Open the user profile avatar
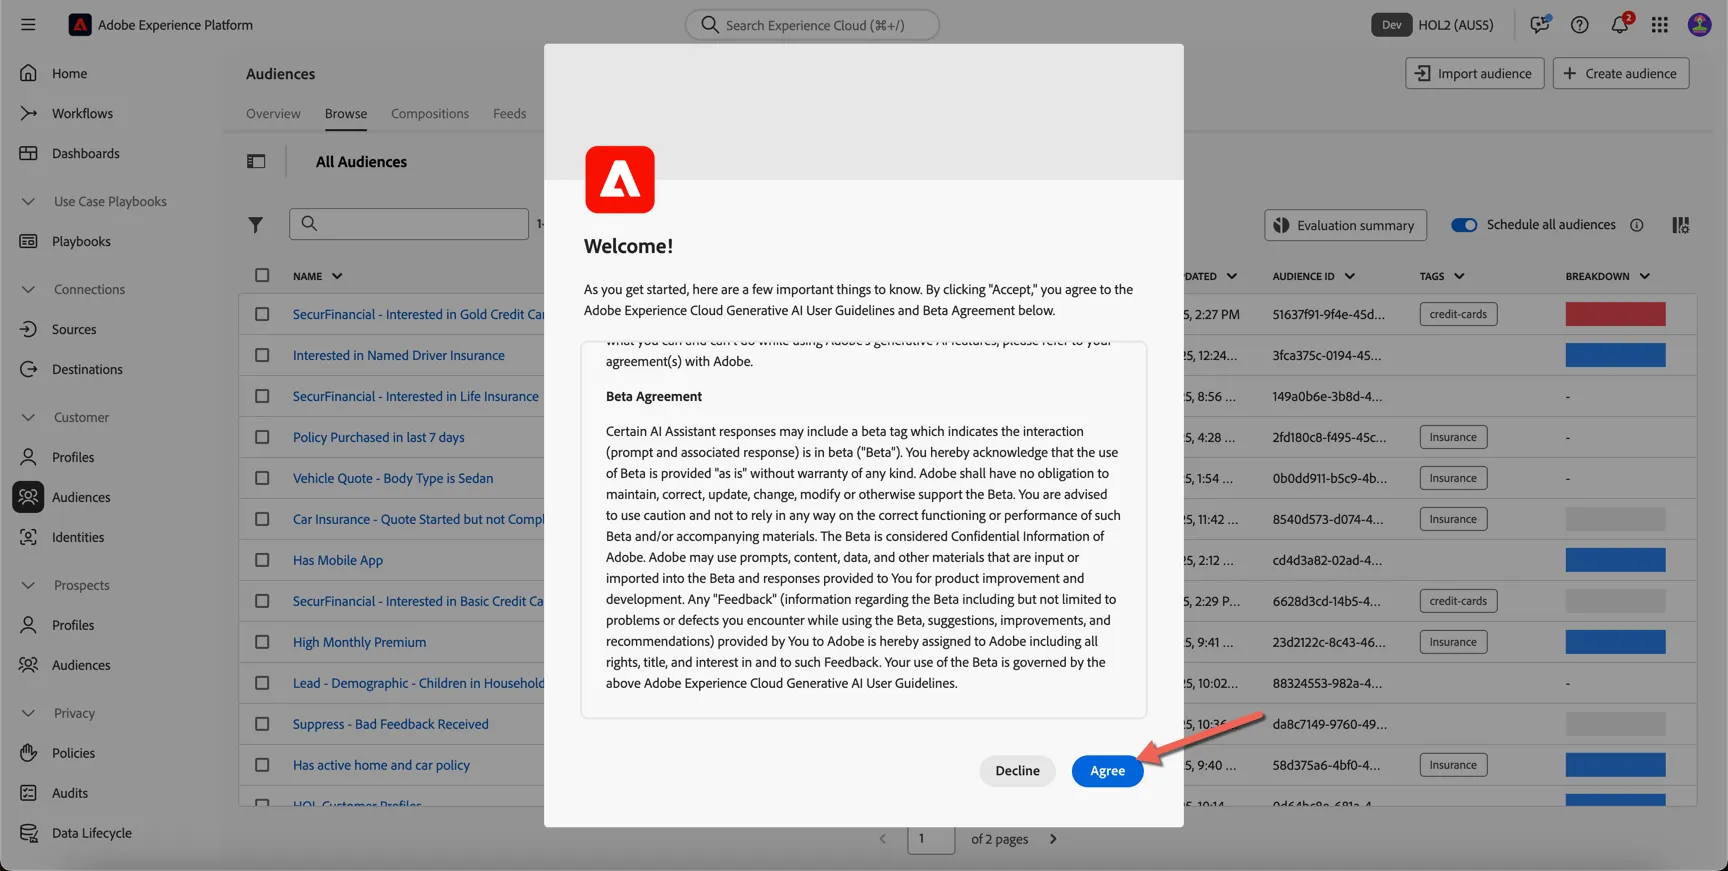This screenshot has width=1728, height=871. (x=1700, y=25)
